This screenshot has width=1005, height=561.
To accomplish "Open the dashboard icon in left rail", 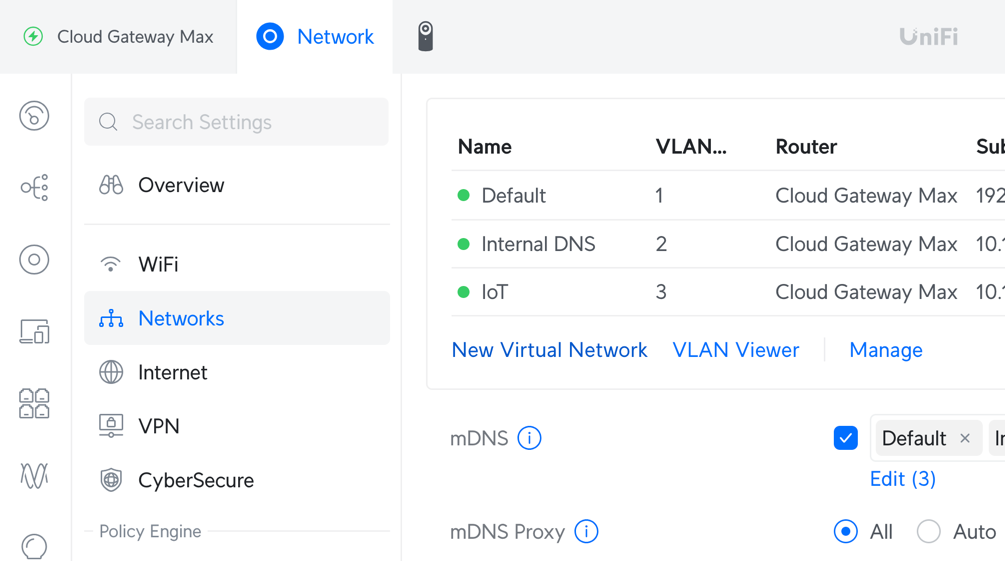I will pos(34,116).
